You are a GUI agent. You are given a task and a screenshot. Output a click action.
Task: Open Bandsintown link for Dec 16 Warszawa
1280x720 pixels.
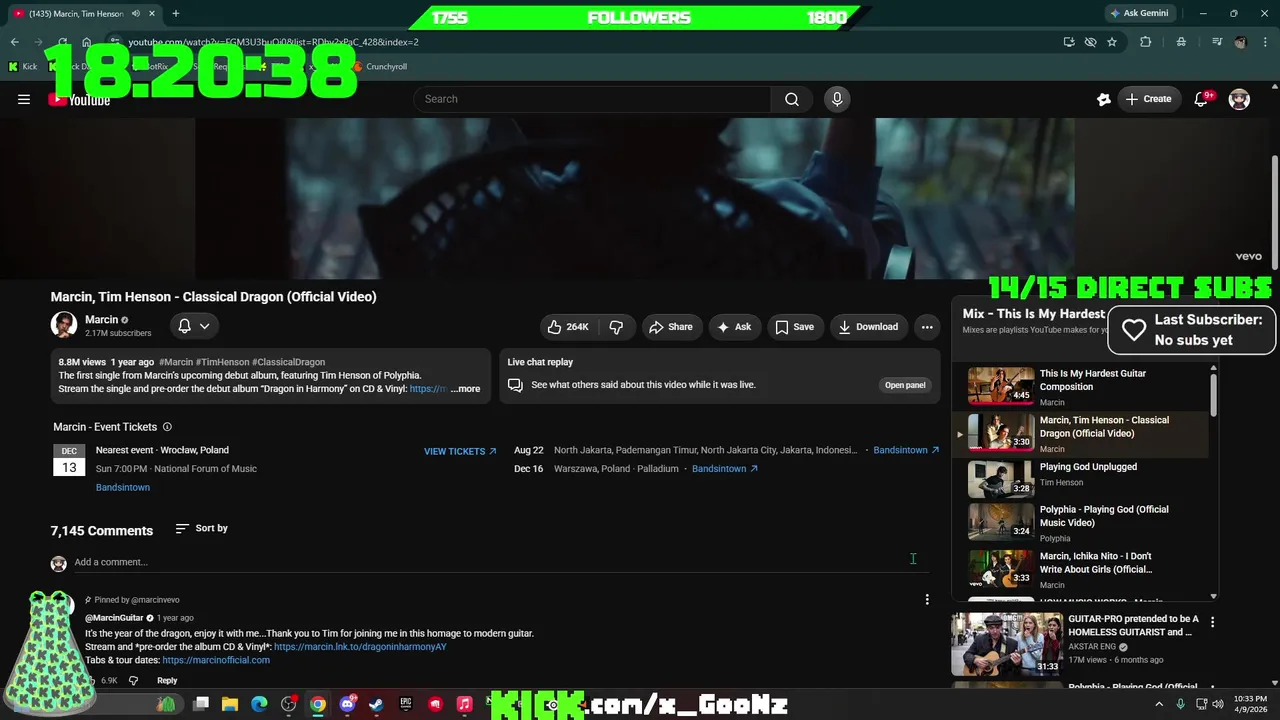click(x=725, y=468)
